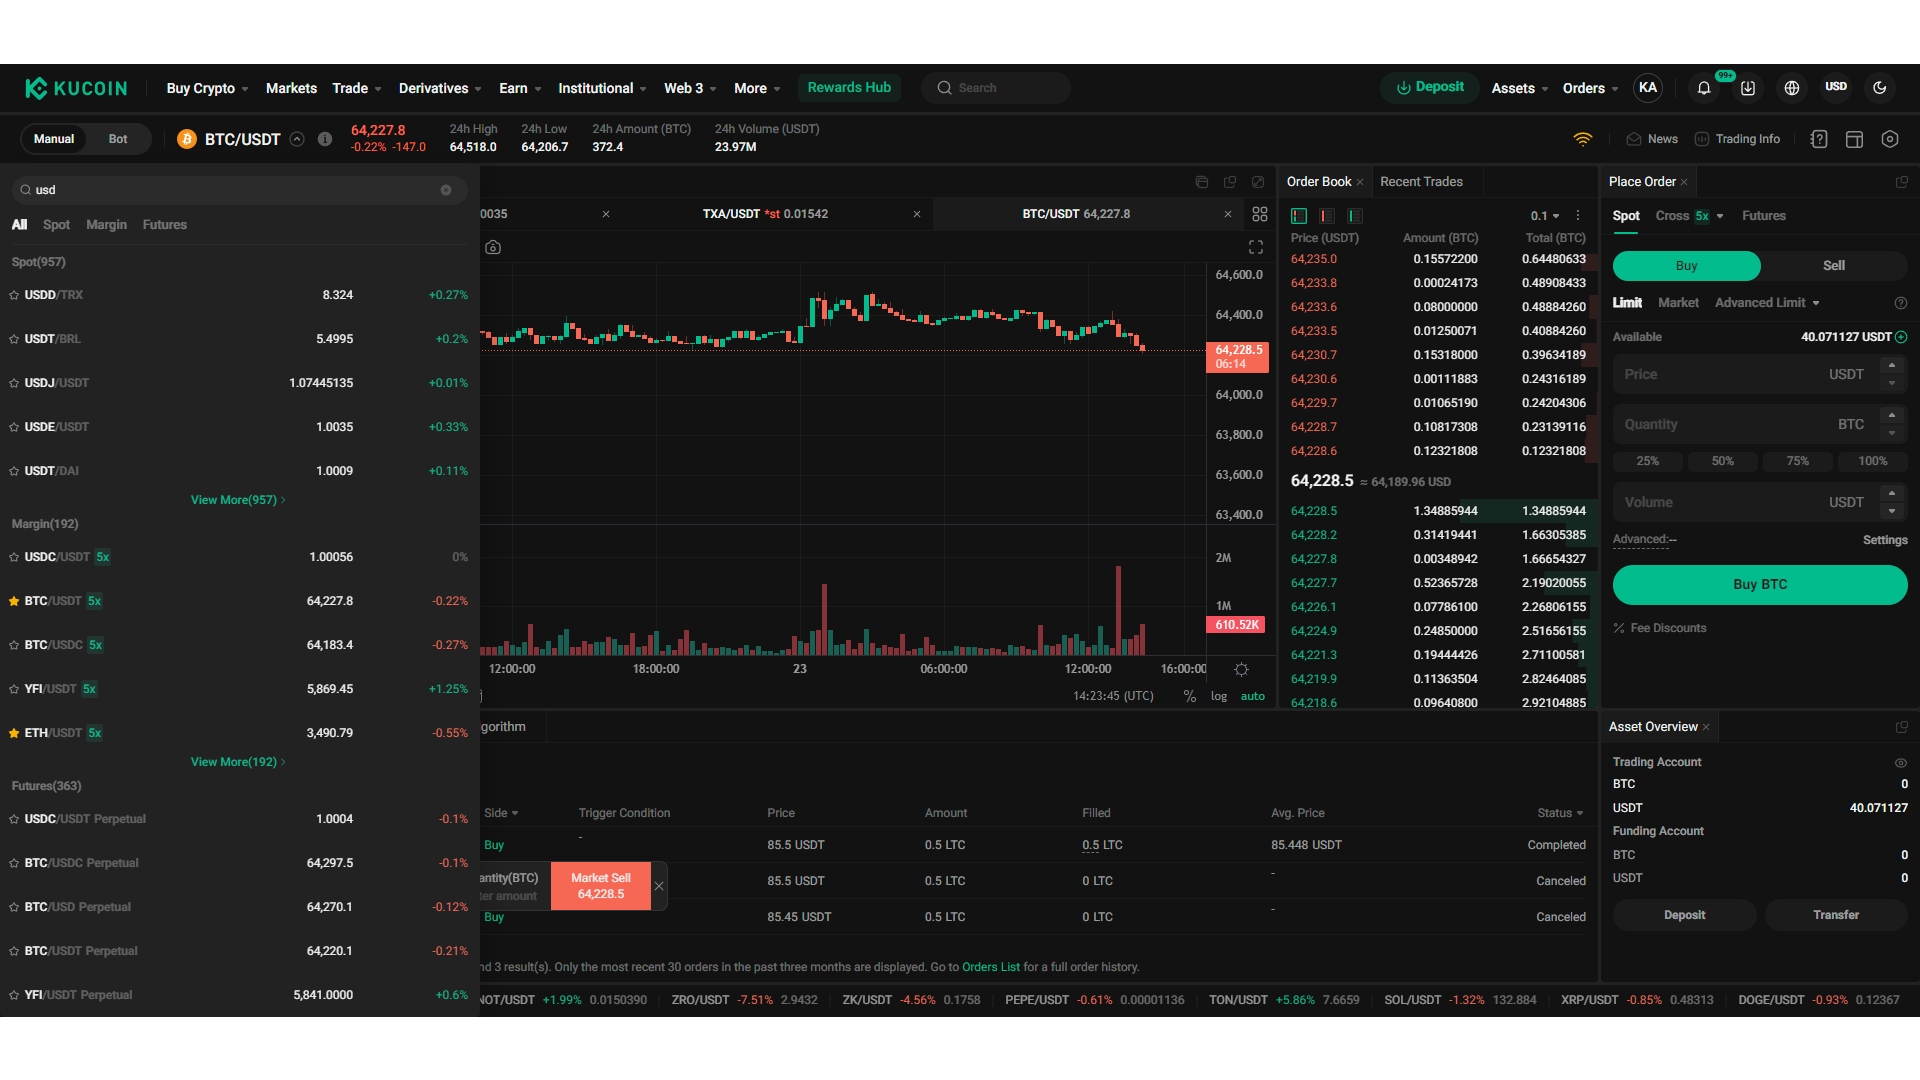
Task: Switch to Bot trading mode
Action: (118, 139)
